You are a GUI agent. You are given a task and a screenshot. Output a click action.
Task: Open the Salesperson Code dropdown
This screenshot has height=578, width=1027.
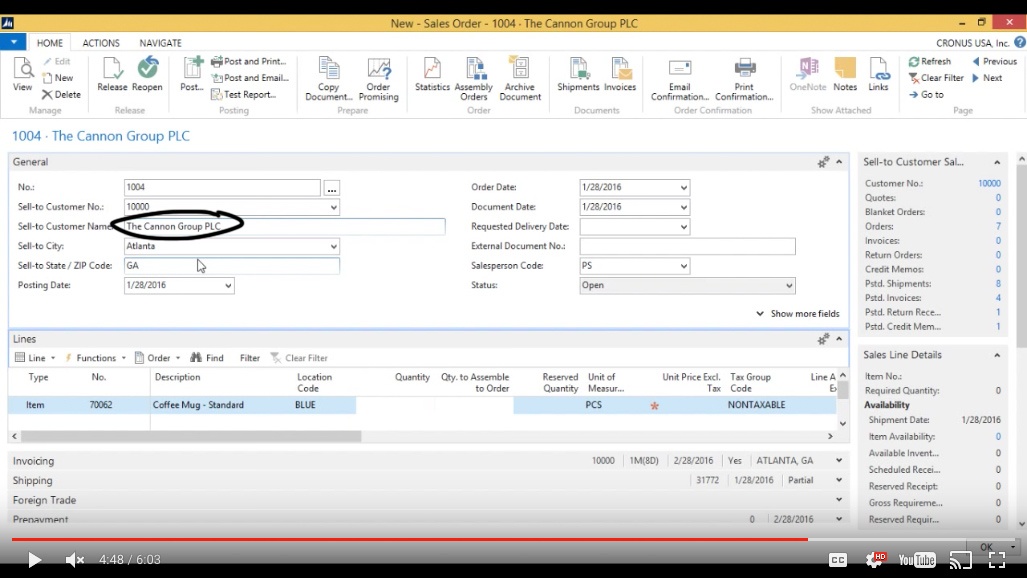coord(684,266)
